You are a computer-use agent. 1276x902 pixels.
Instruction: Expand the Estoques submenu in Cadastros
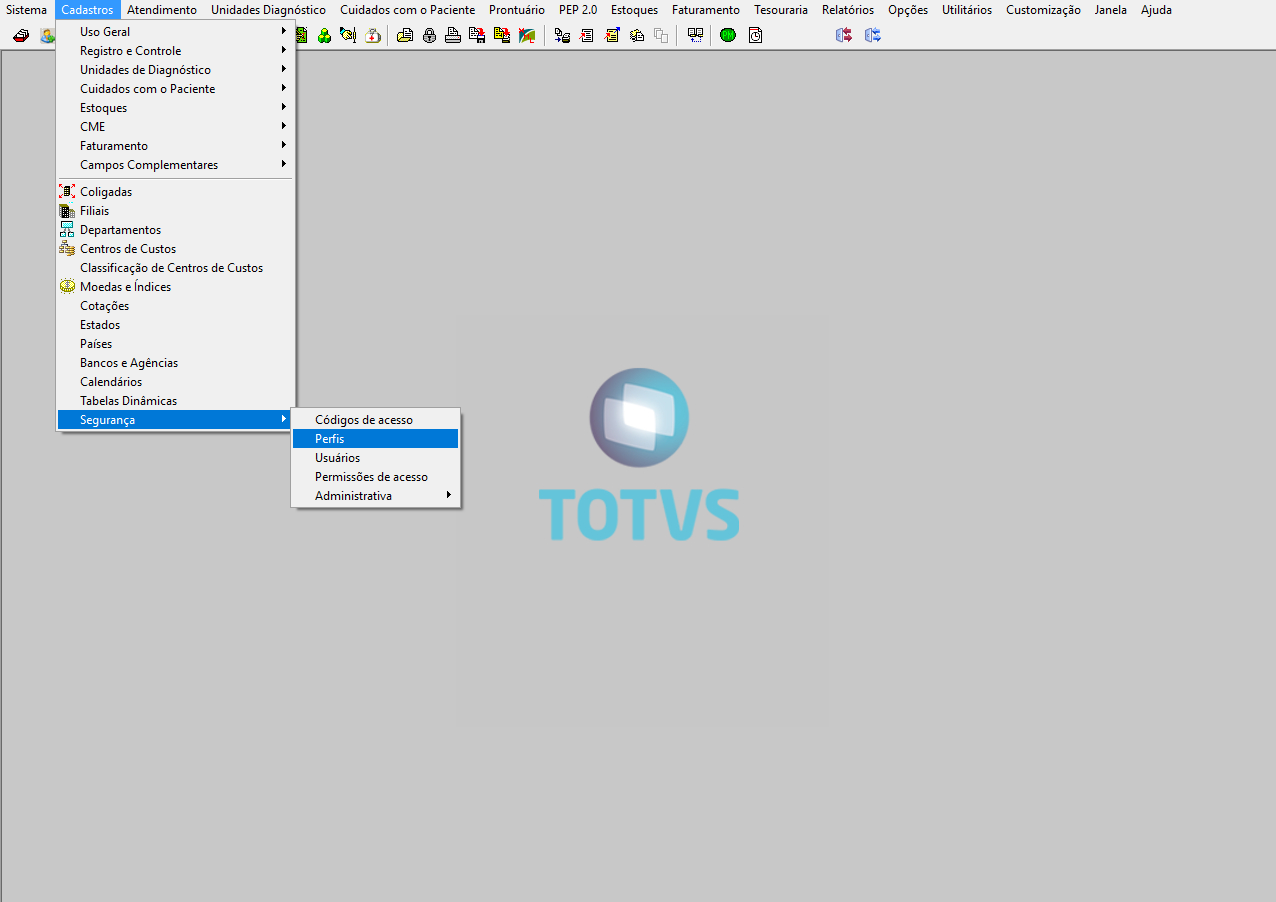point(175,108)
